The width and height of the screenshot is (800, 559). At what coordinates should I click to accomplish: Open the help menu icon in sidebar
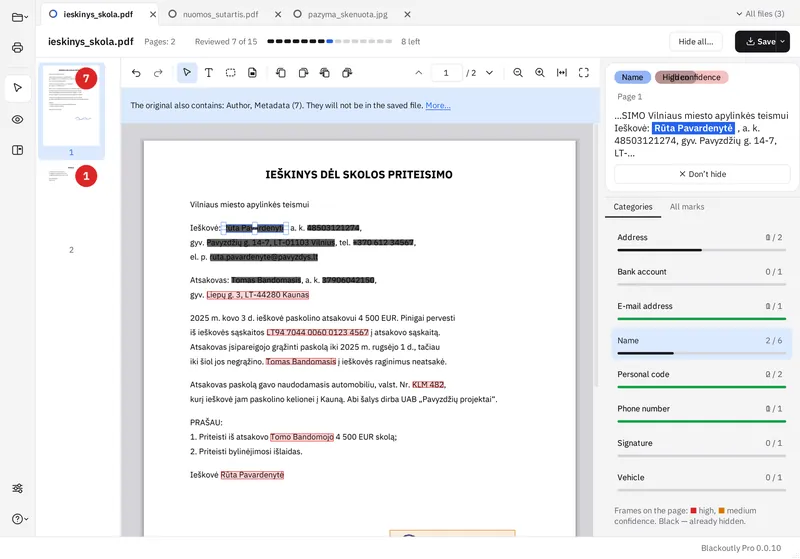[x=19, y=519]
